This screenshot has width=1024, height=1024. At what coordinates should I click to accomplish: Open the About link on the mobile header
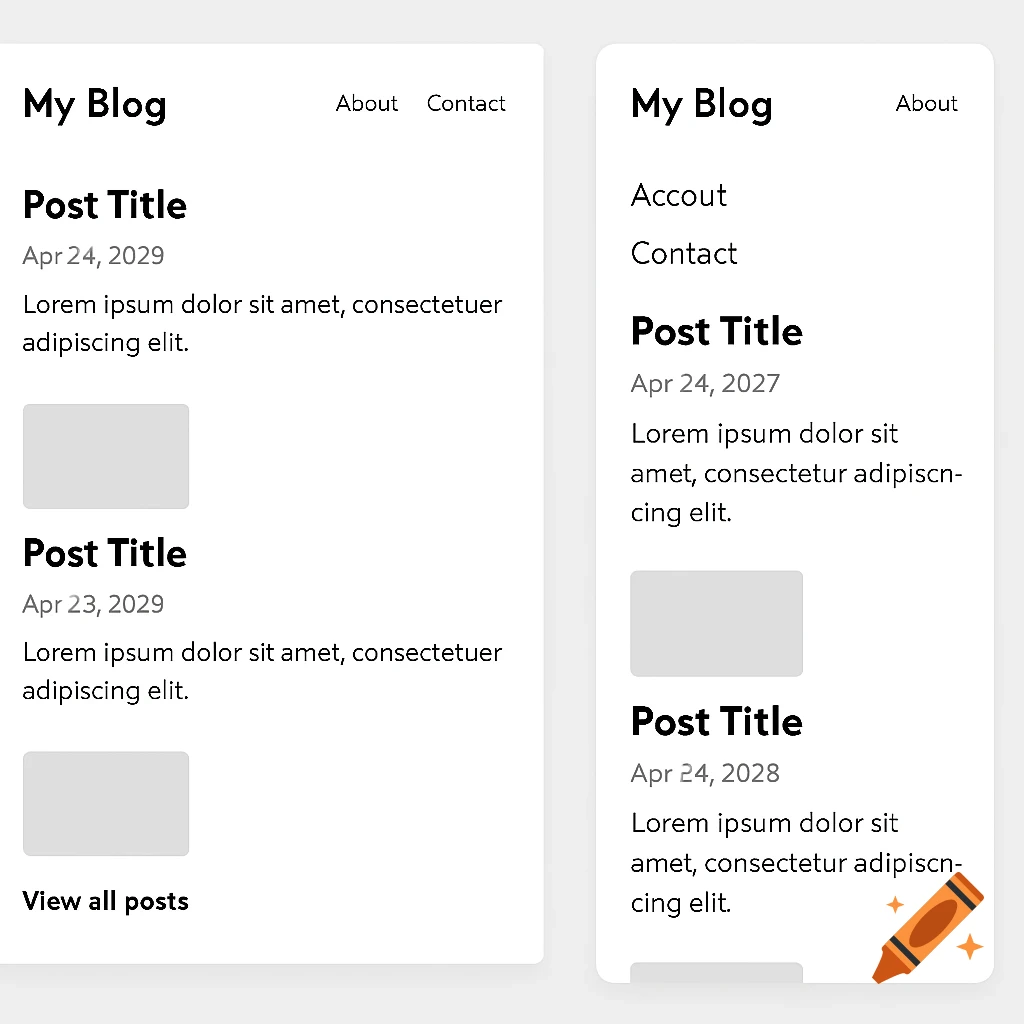[x=926, y=103]
